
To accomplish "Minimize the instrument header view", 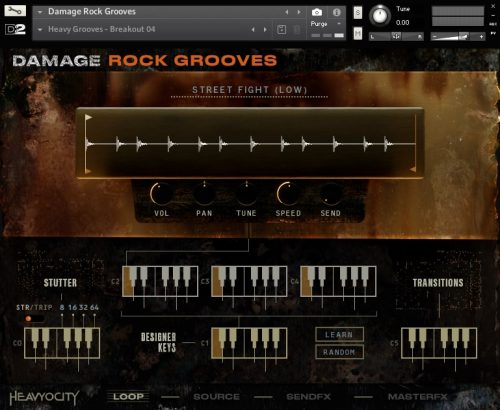I will (x=493, y=15).
